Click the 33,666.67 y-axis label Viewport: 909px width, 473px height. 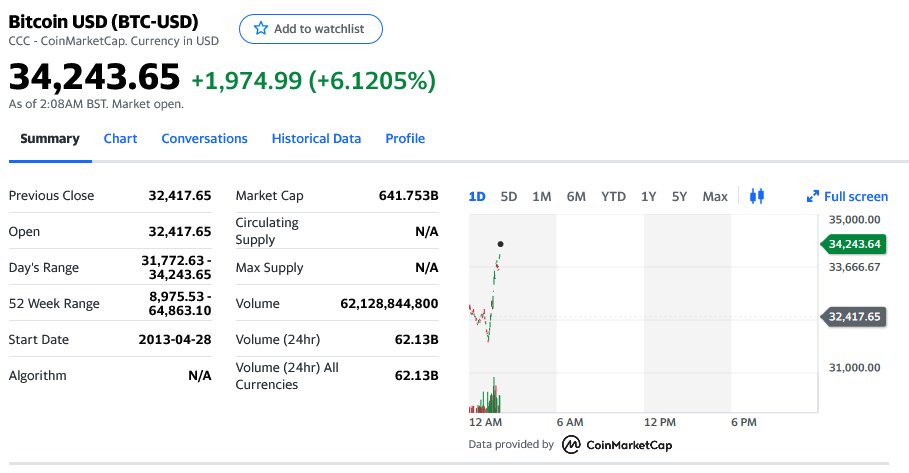tap(855, 267)
